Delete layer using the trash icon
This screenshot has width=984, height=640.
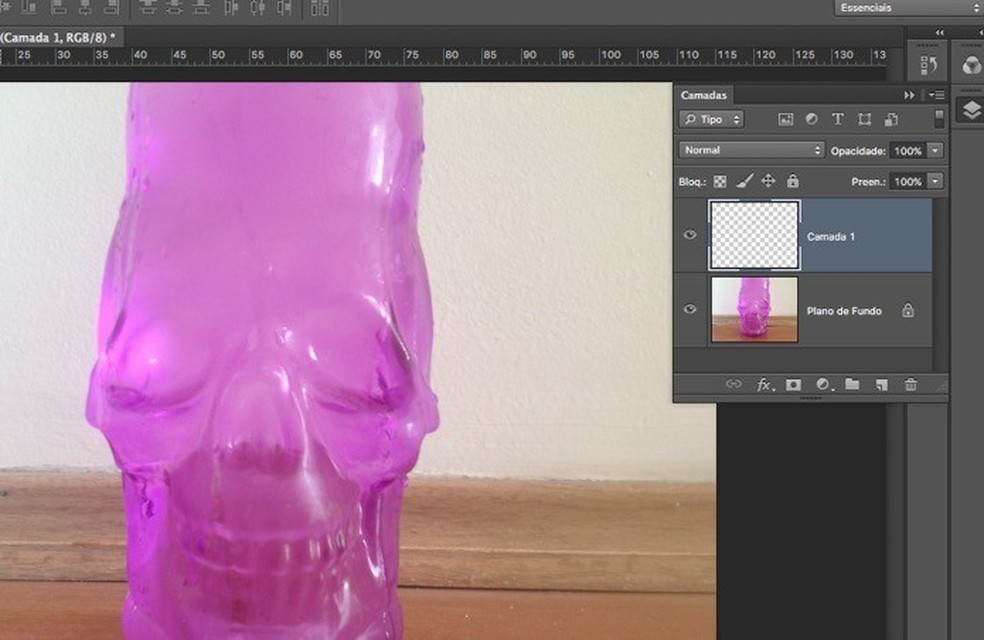coord(910,384)
